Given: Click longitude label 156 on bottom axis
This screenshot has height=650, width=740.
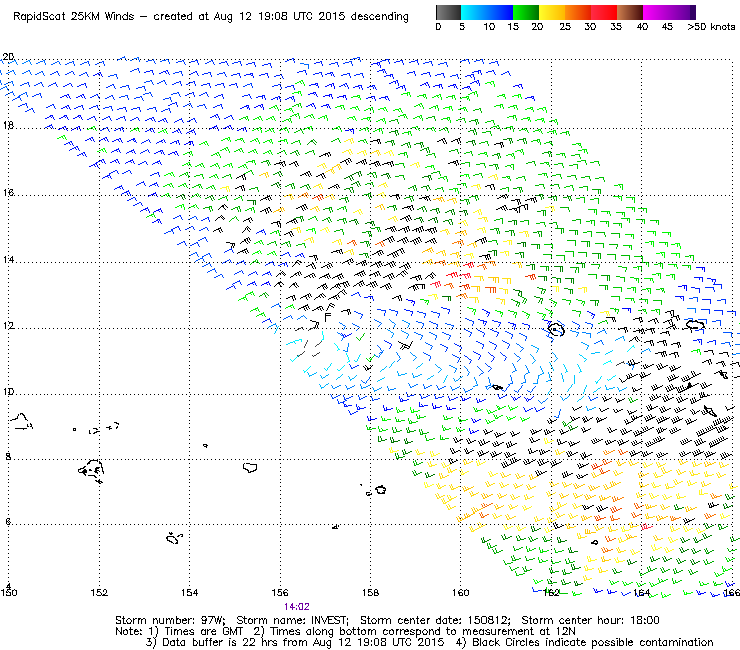Looking at the screenshot, I should [280, 593].
